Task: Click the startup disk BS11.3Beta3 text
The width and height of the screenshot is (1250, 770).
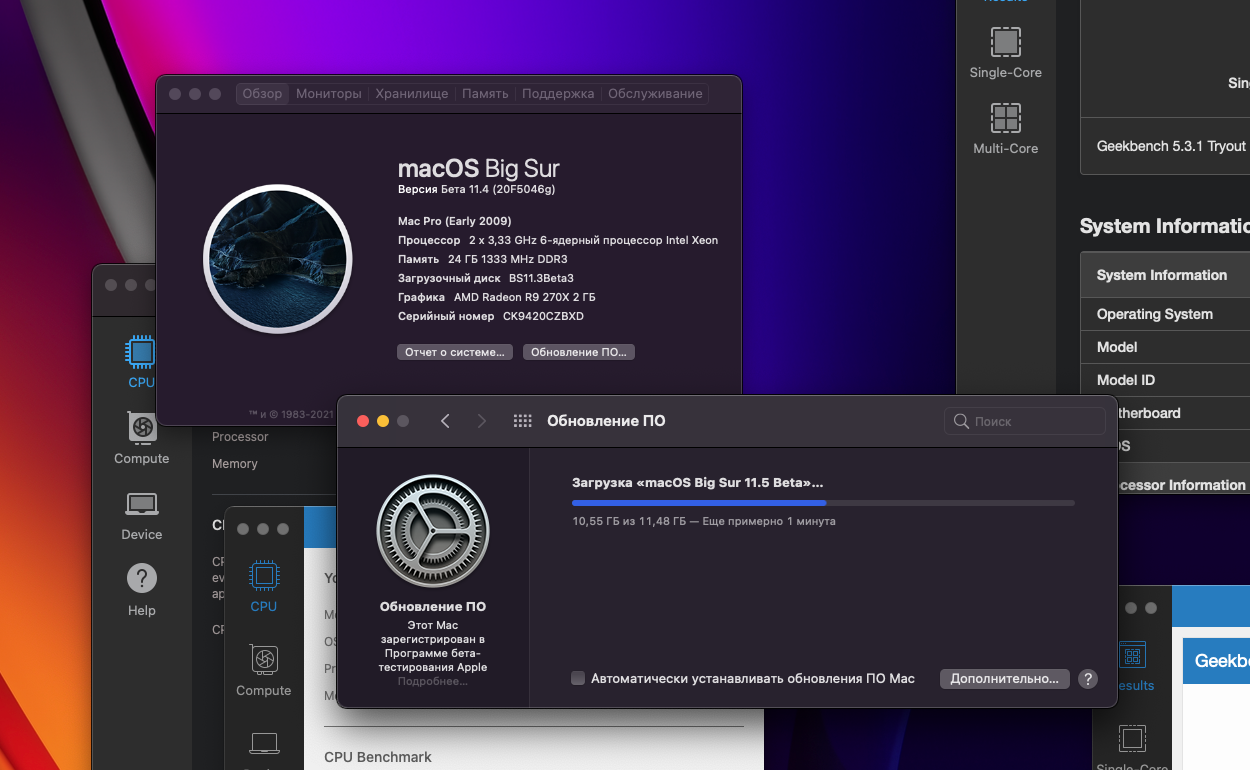Action: pos(541,278)
